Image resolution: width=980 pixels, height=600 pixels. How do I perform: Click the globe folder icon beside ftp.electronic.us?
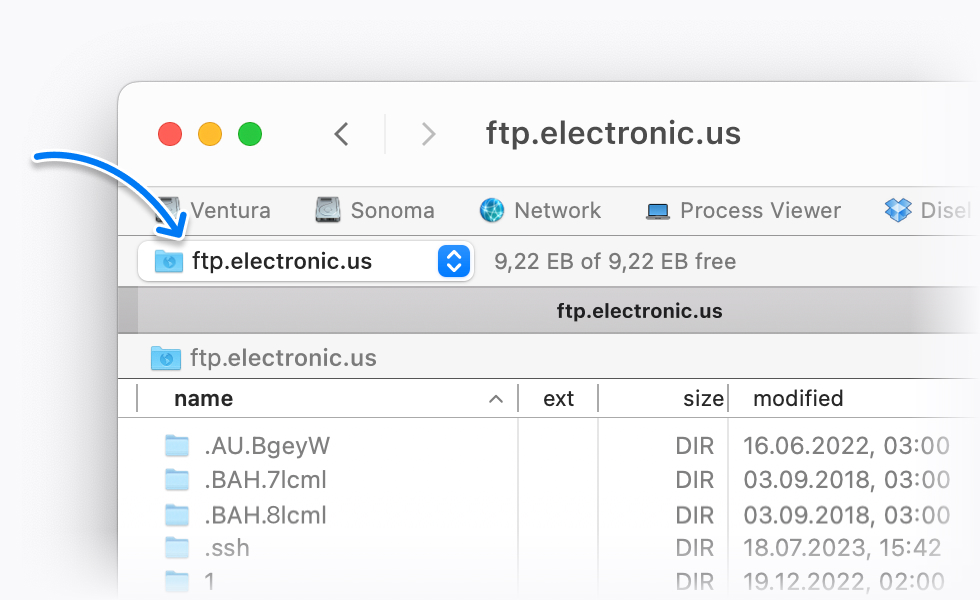[x=165, y=357]
